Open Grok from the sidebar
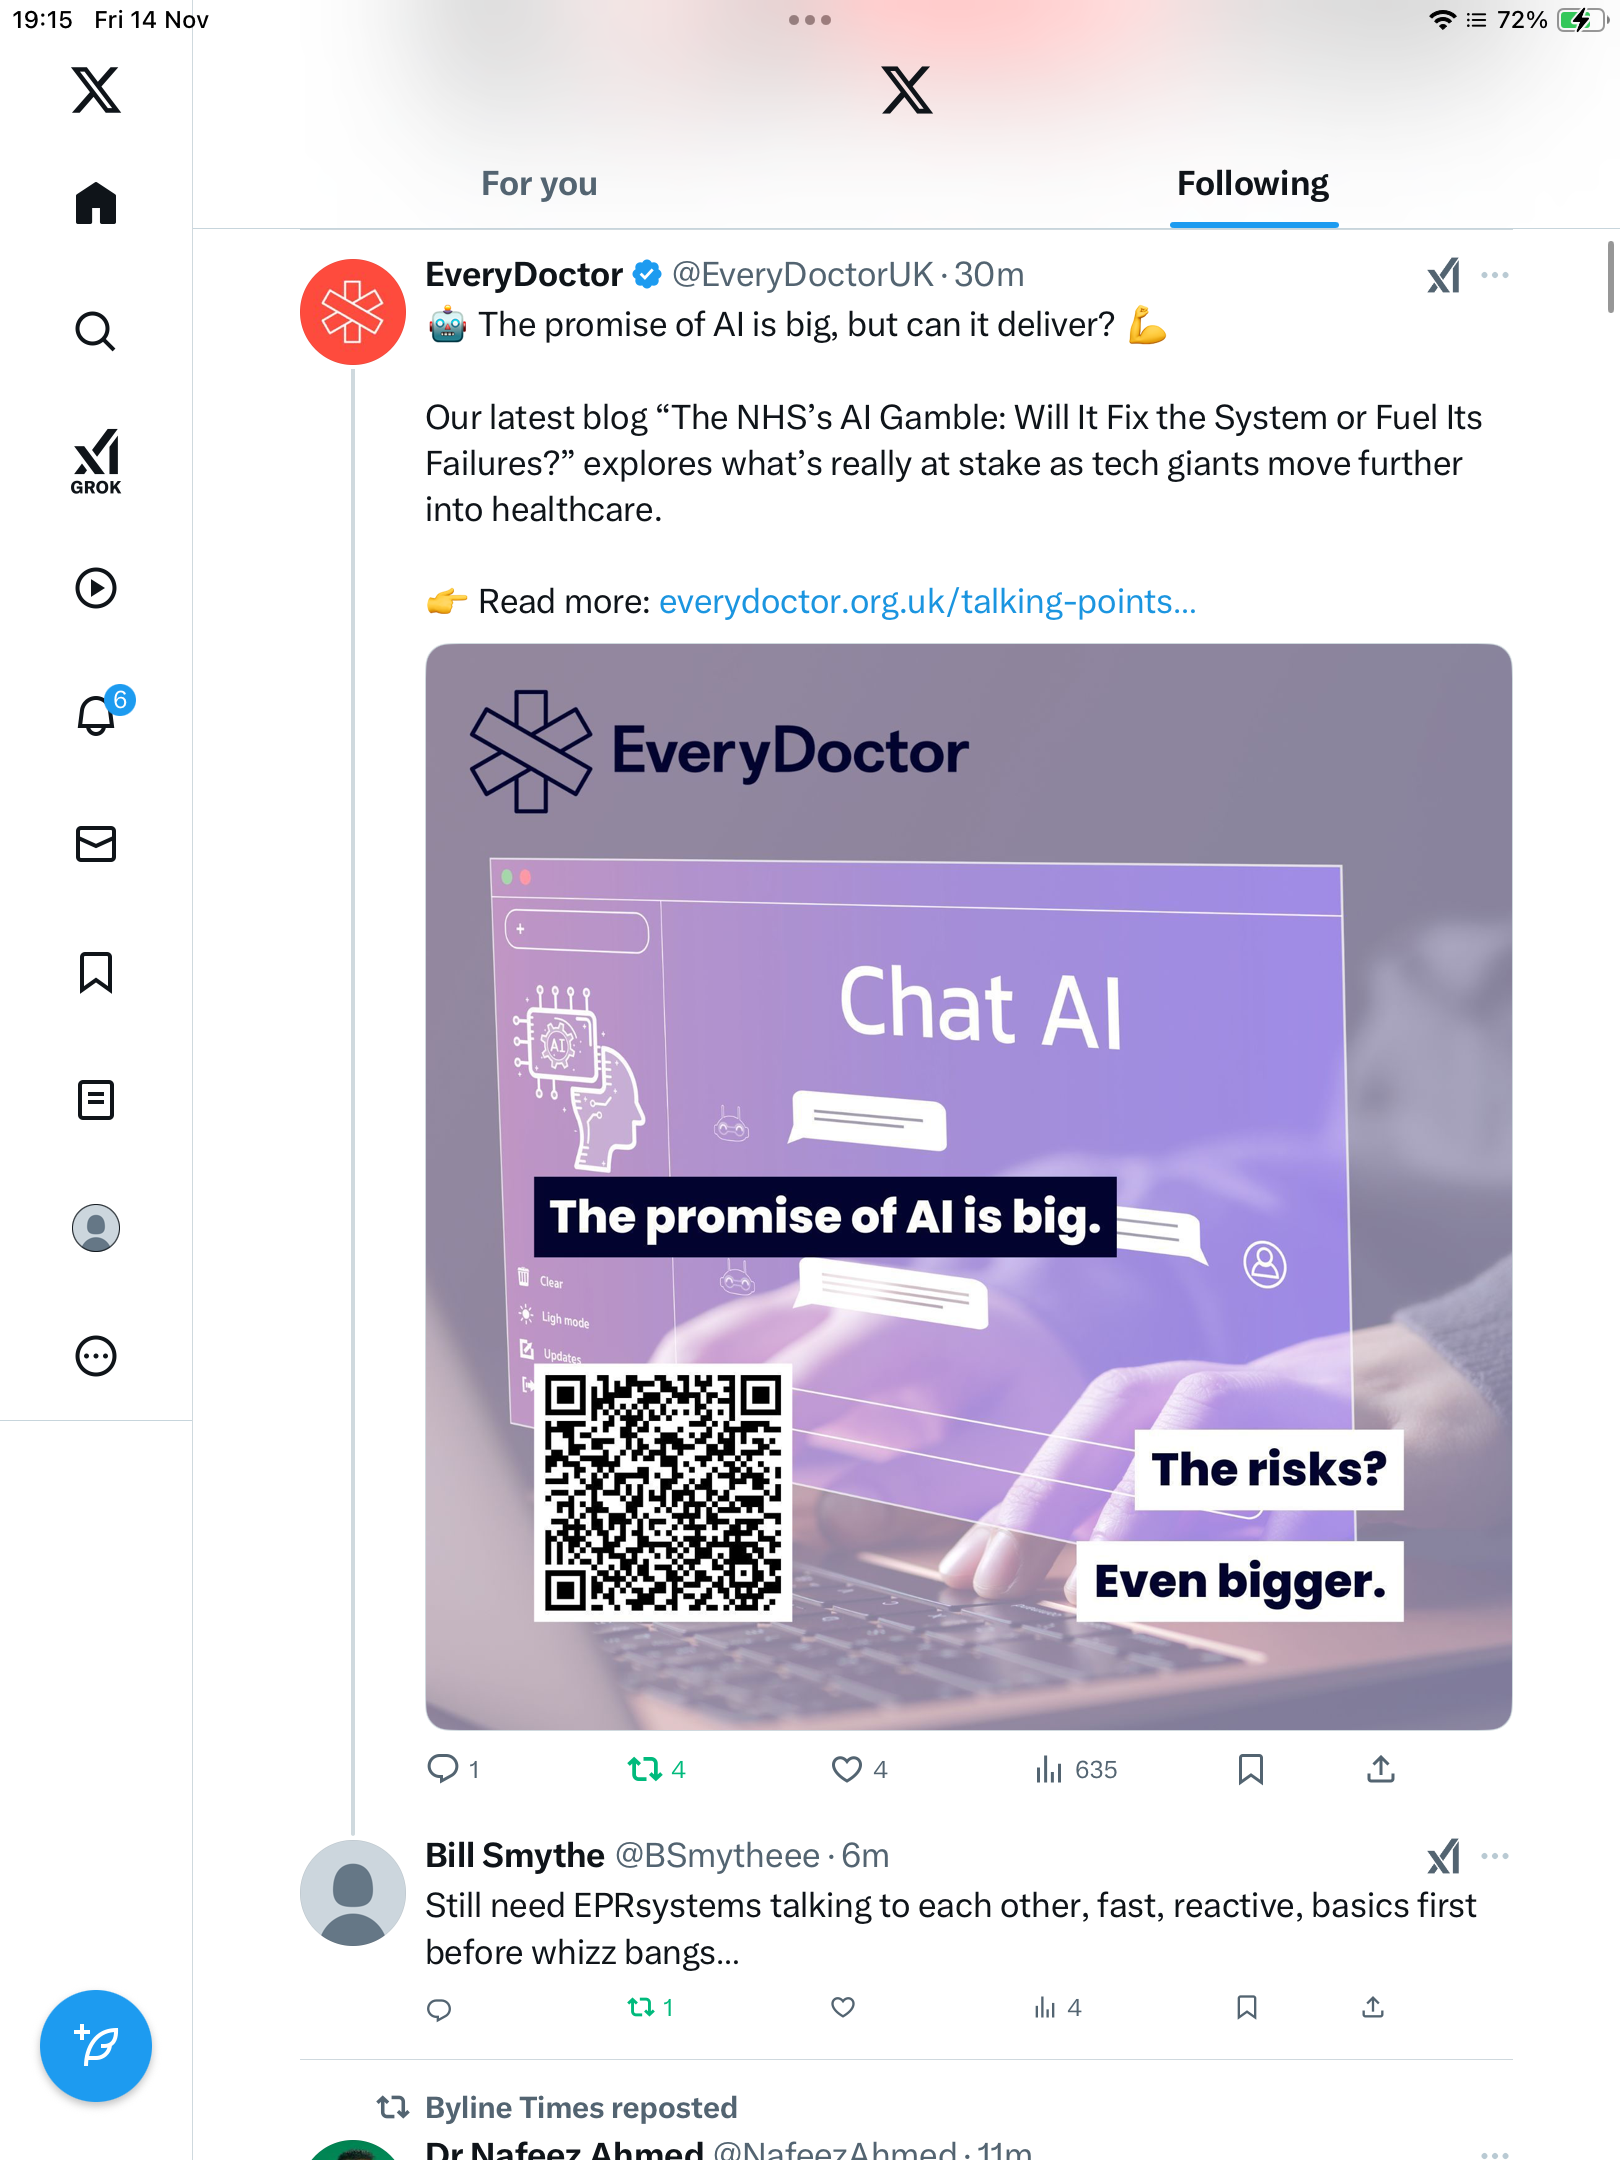The width and height of the screenshot is (1620, 2160). point(96,461)
